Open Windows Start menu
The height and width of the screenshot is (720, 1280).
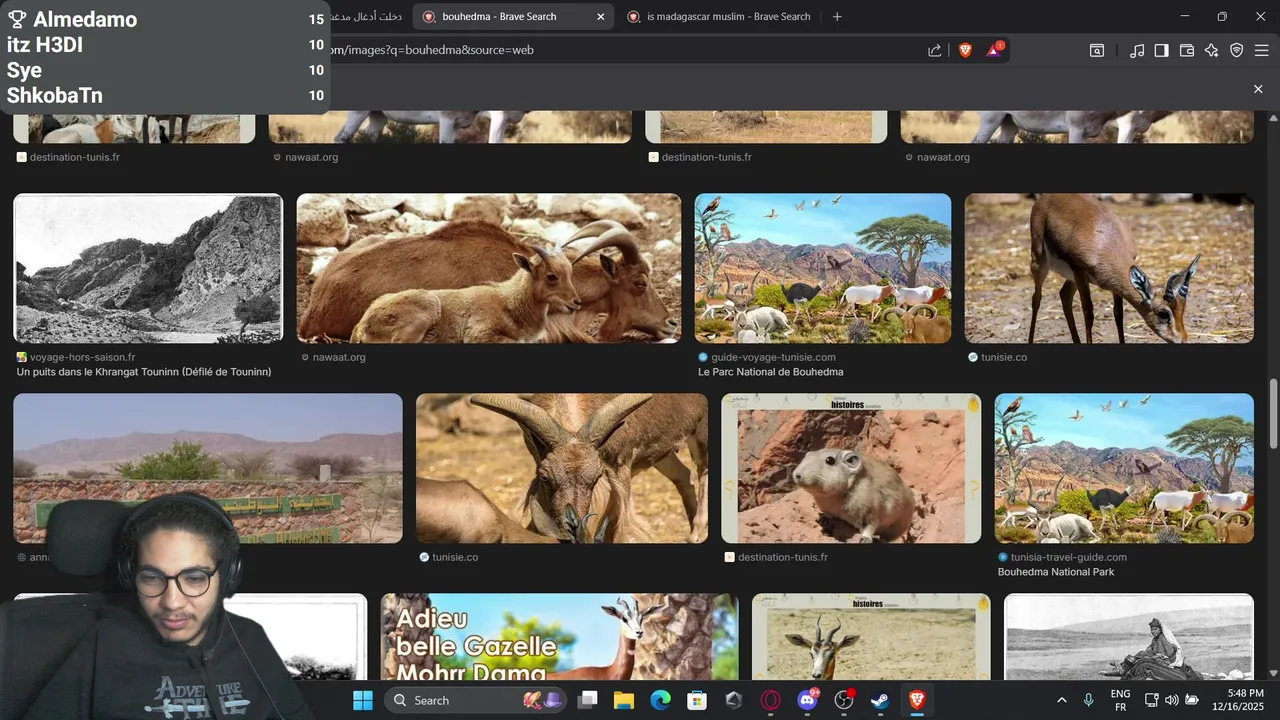pyautogui.click(x=363, y=700)
